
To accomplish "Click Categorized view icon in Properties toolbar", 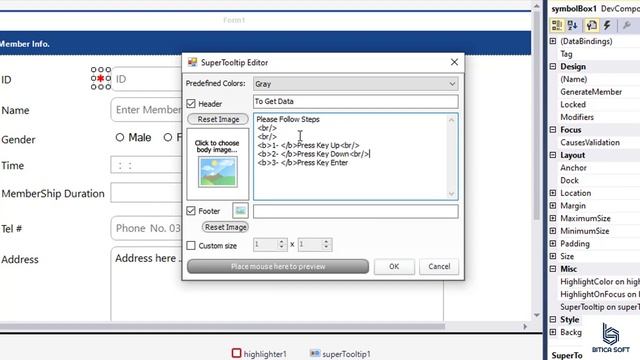I will pyautogui.click(x=557, y=25).
